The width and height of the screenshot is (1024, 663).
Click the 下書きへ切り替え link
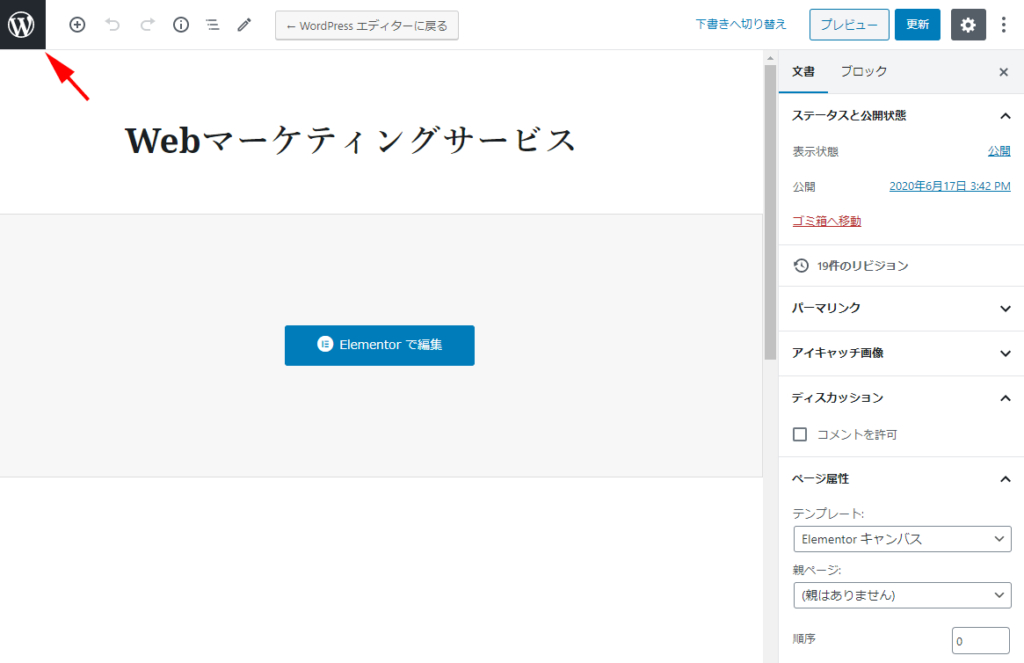pyautogui.click(x=740, y=23)
